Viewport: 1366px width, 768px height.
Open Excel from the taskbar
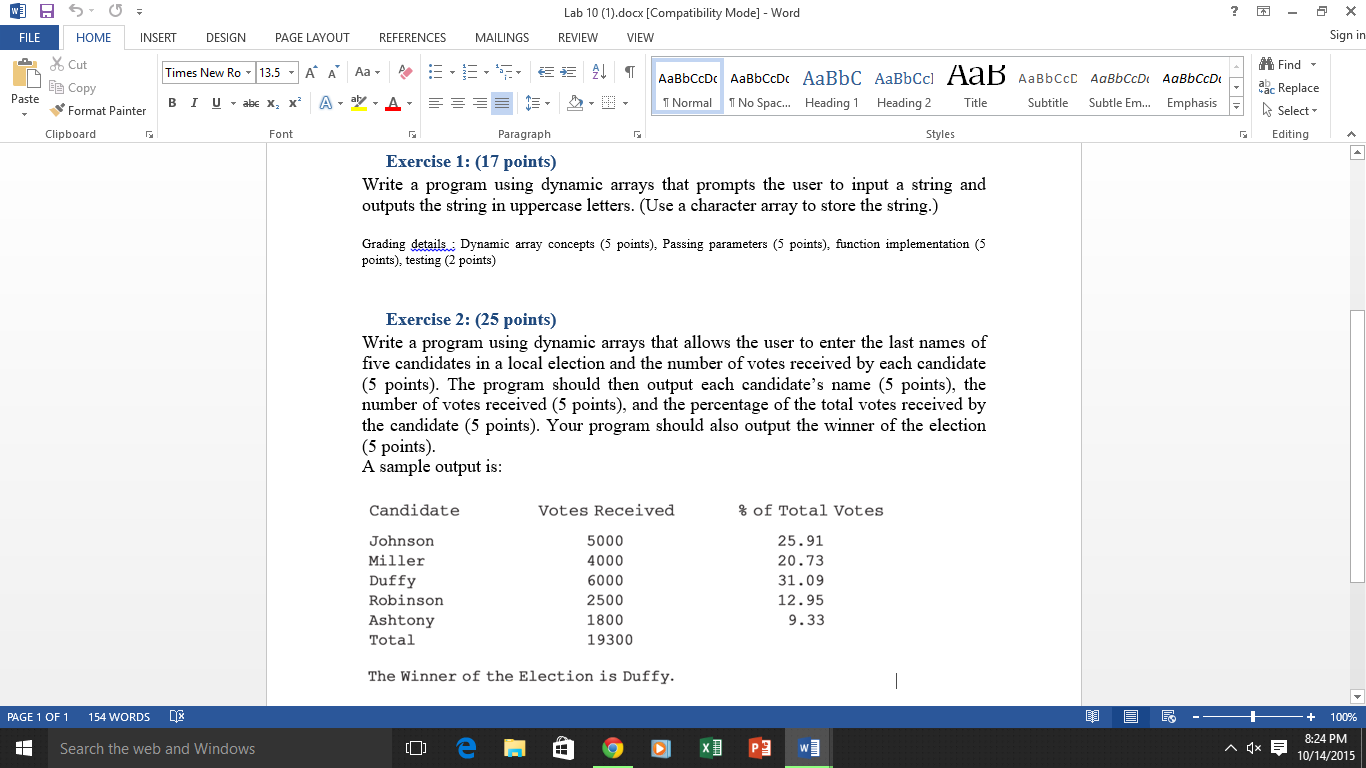(711, 747)
